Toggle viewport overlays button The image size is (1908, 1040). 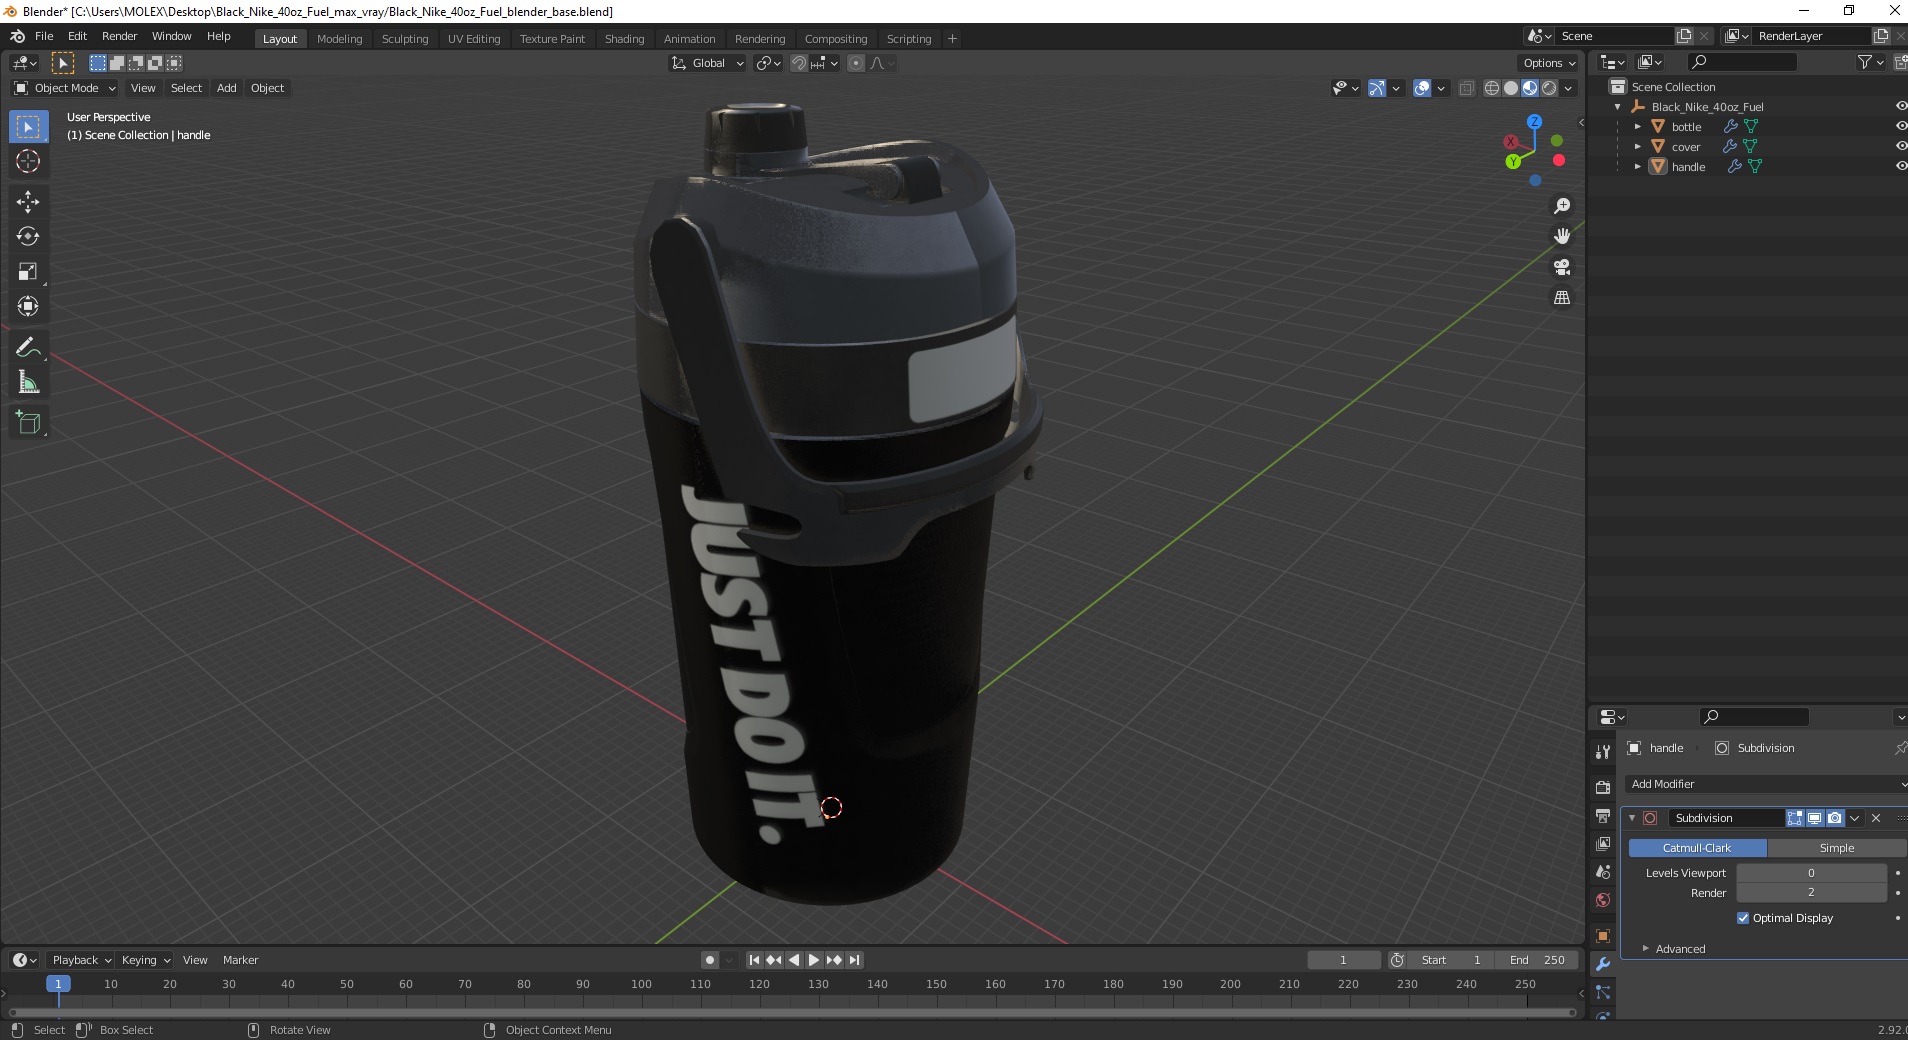pyautogui.click(x=1422, y=88)
